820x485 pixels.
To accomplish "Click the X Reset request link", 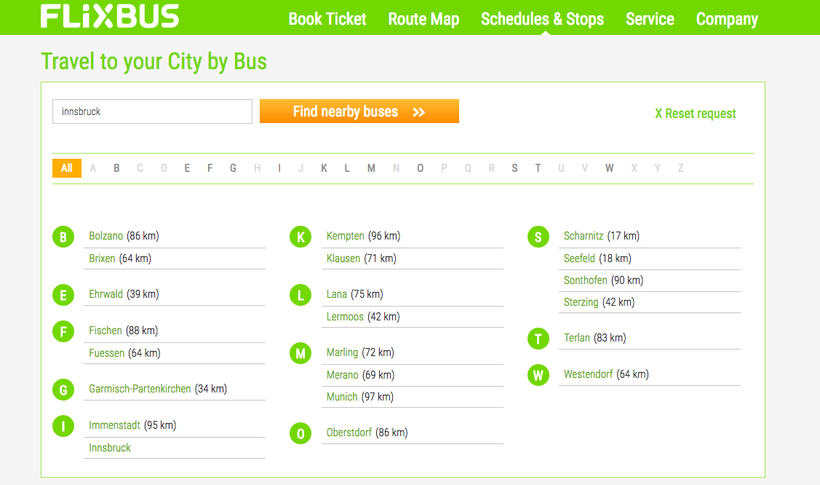I will (x=695, y=114).
